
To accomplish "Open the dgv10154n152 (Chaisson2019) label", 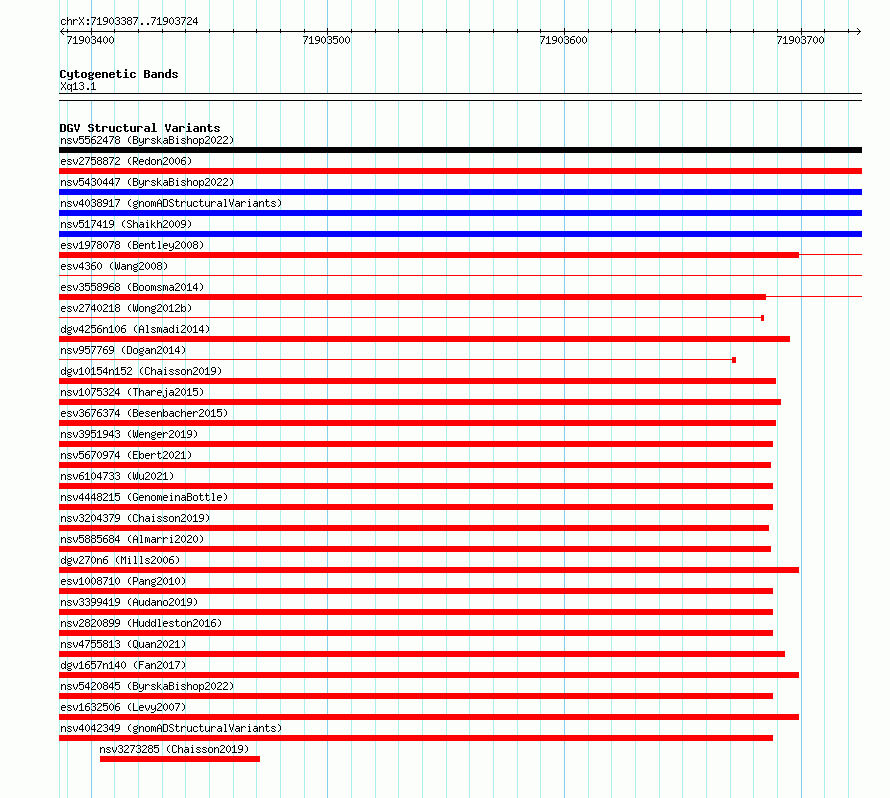I will point(141,371).
